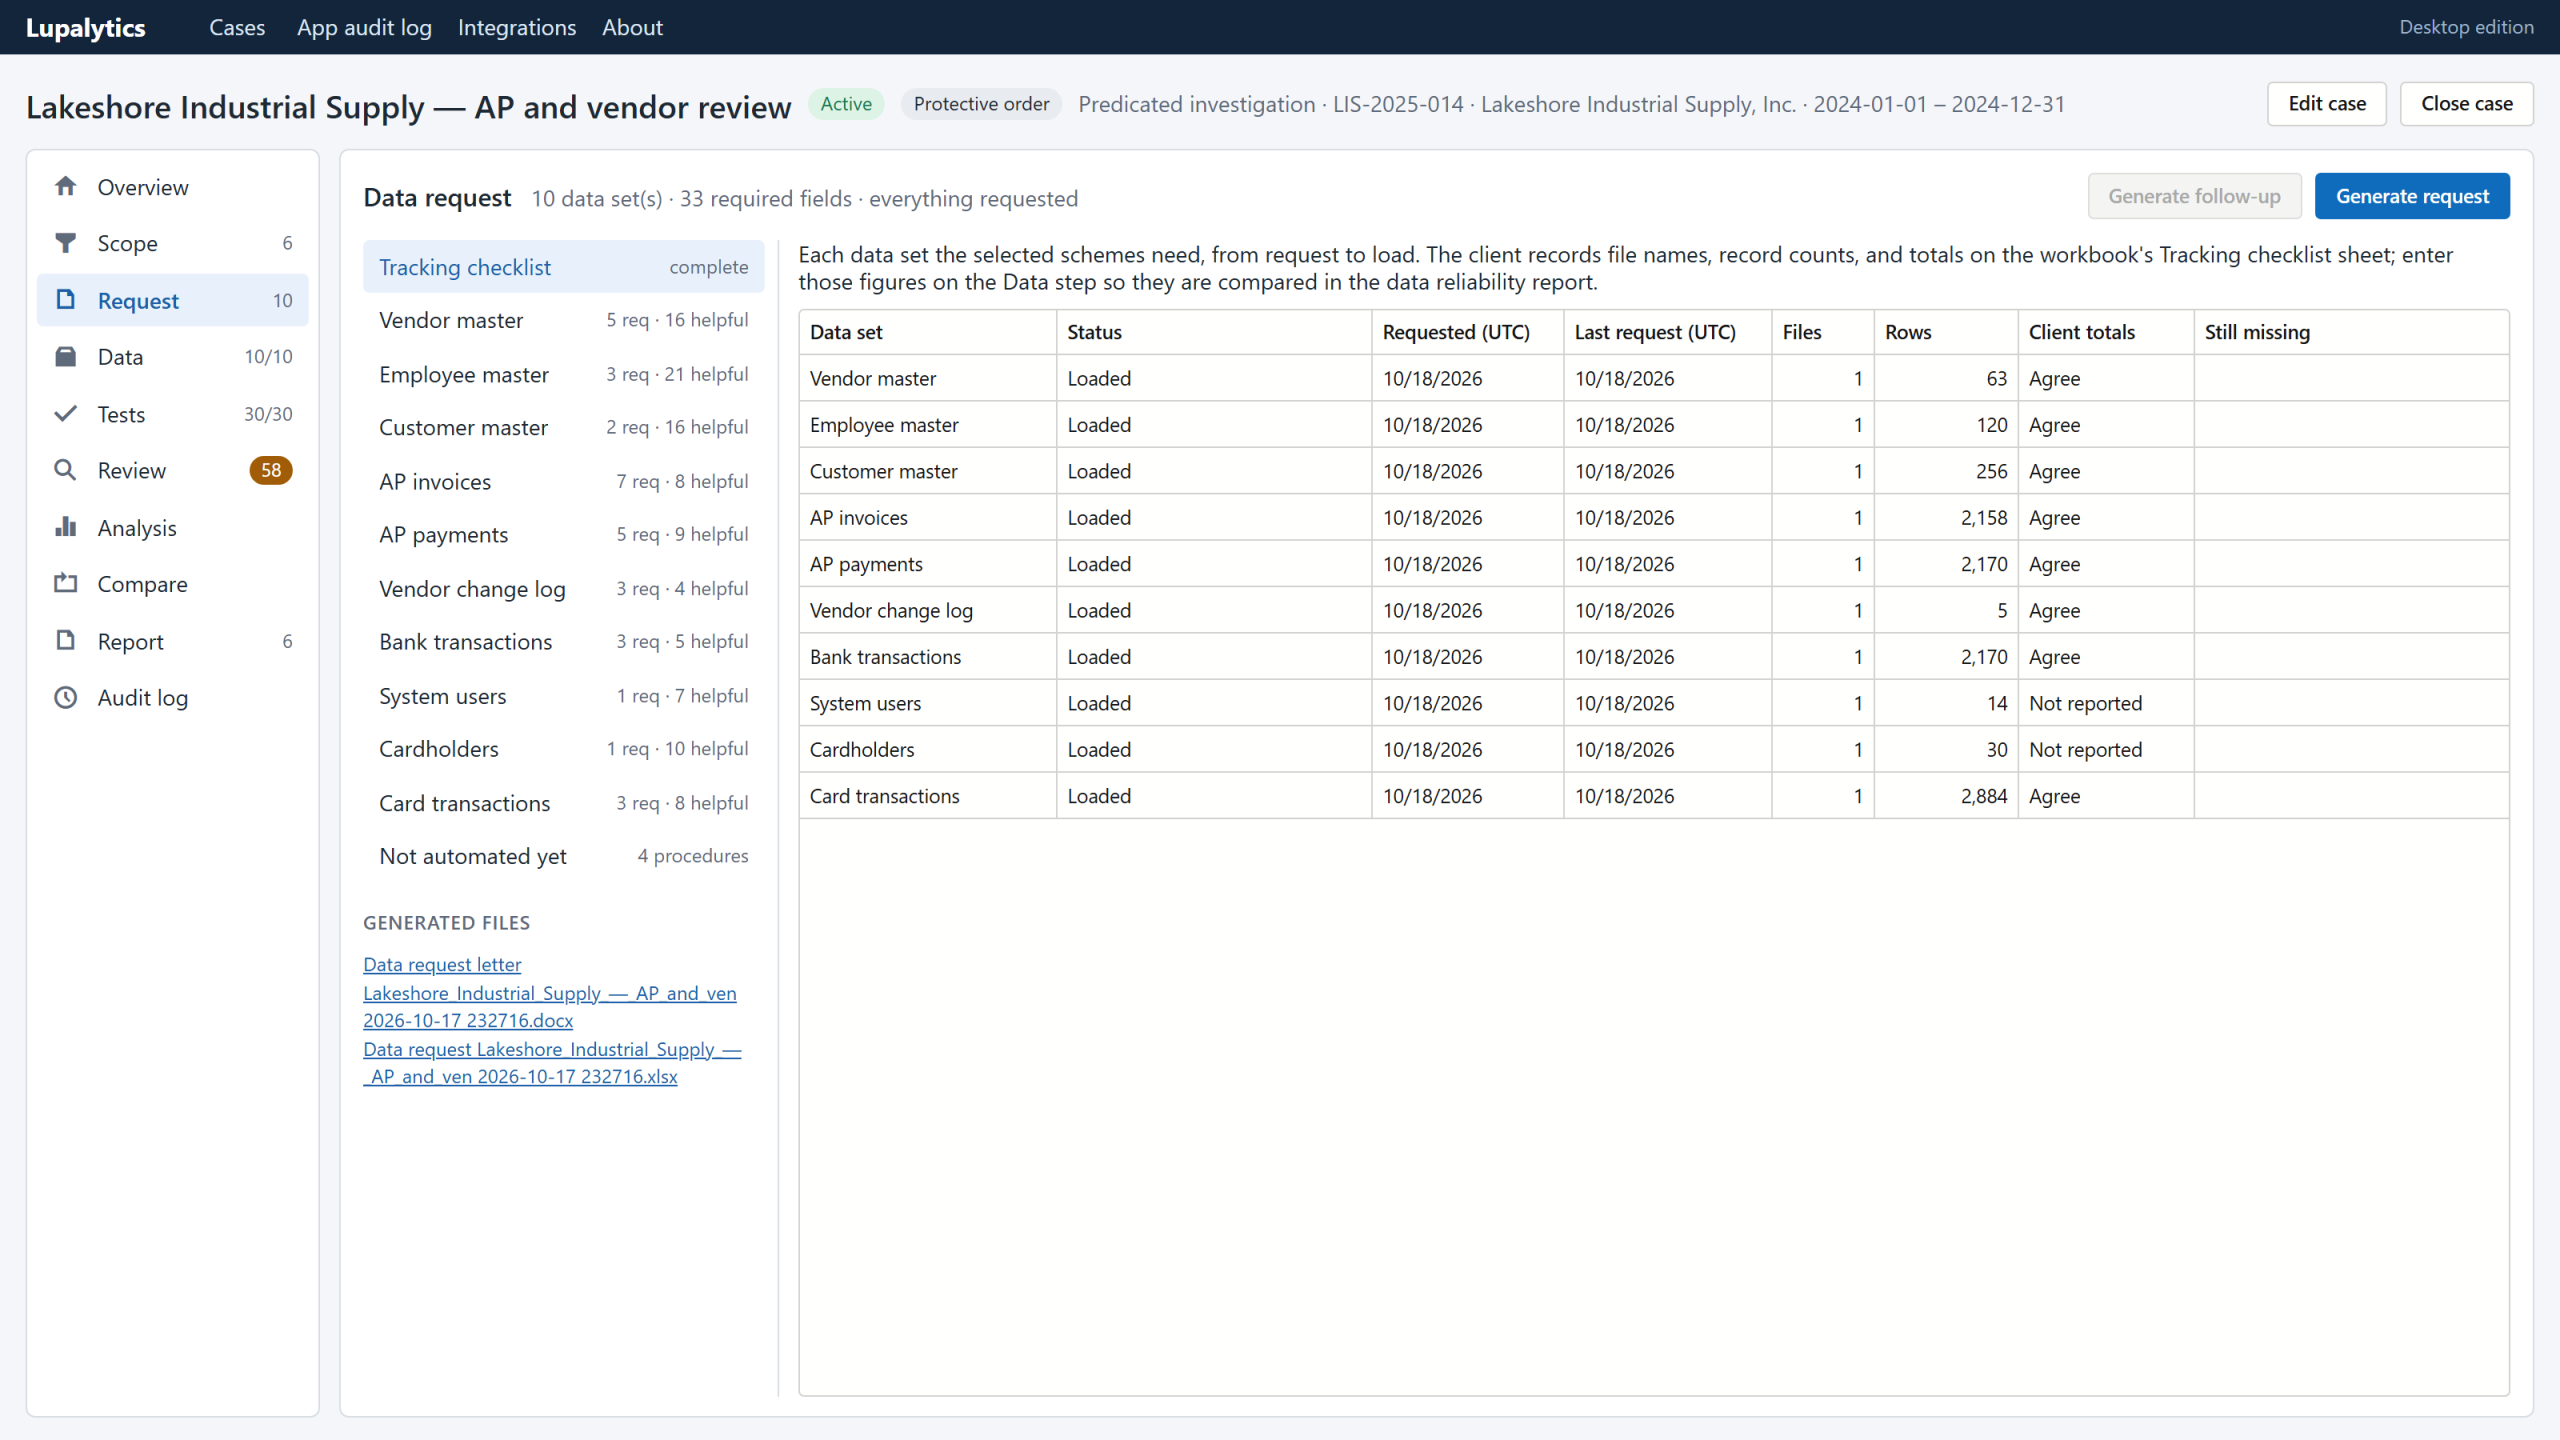Click Generate request button

2412,196
